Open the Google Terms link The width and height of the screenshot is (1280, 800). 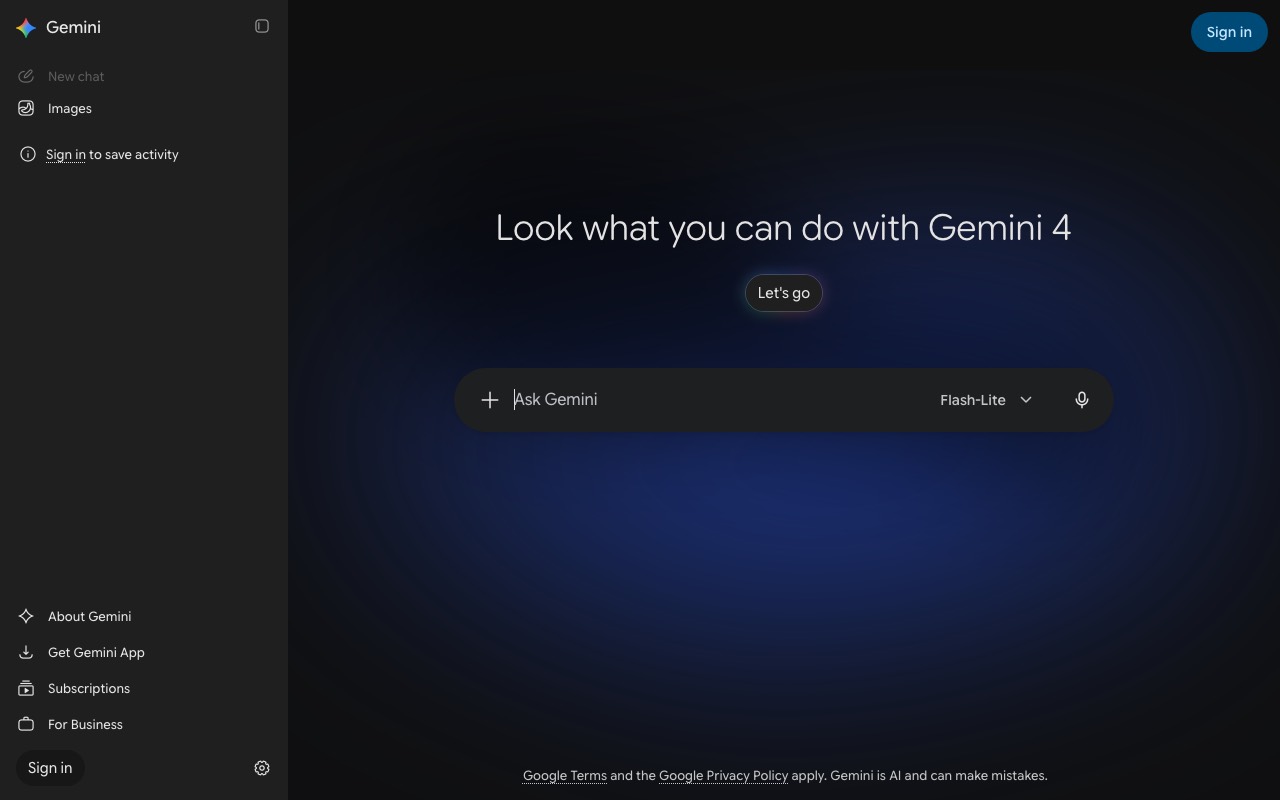[x=565, y=776]
